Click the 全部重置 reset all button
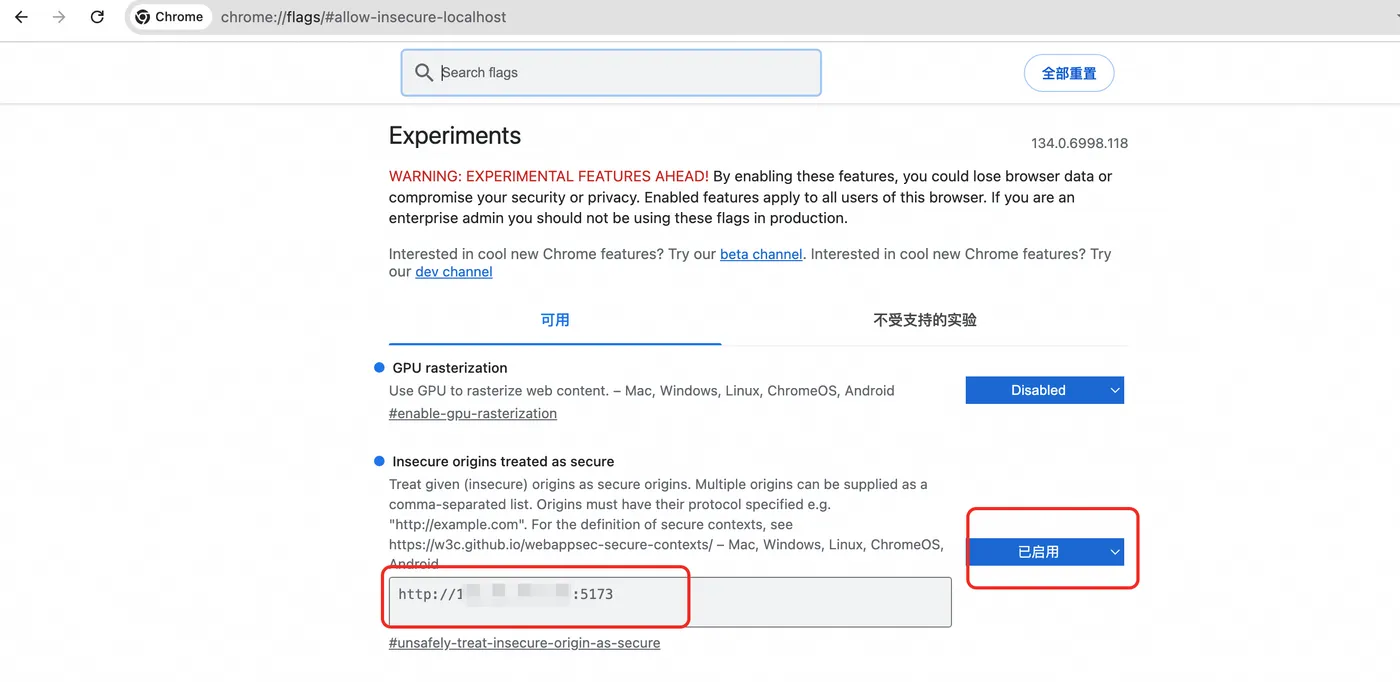The image size is (1400, 682). point(1069,73)
